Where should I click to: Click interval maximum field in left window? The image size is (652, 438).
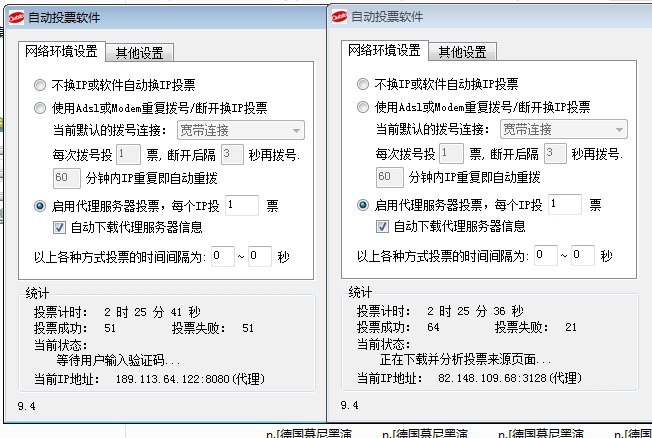click(259, 256)
